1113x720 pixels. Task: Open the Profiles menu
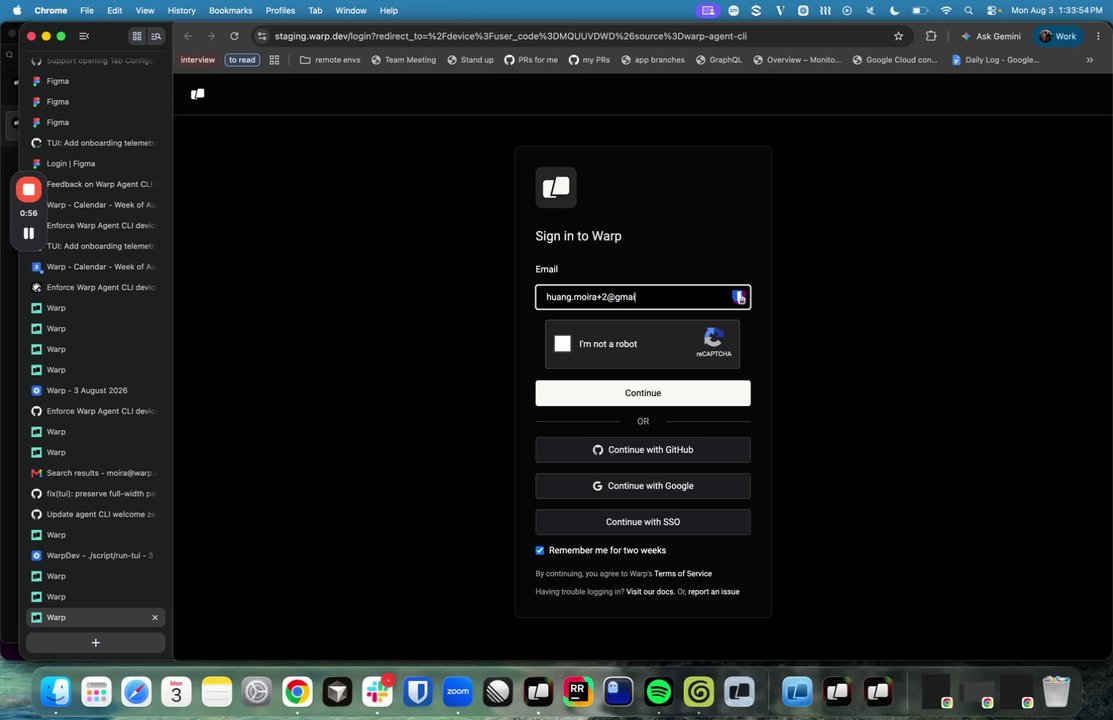(x=280, y=11)
